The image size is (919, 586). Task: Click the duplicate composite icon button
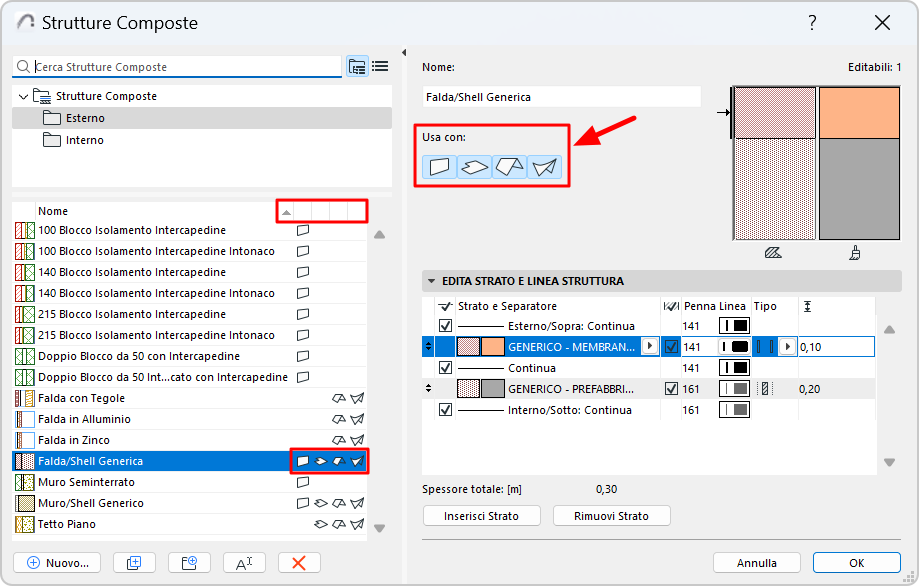tap(134, 563)
